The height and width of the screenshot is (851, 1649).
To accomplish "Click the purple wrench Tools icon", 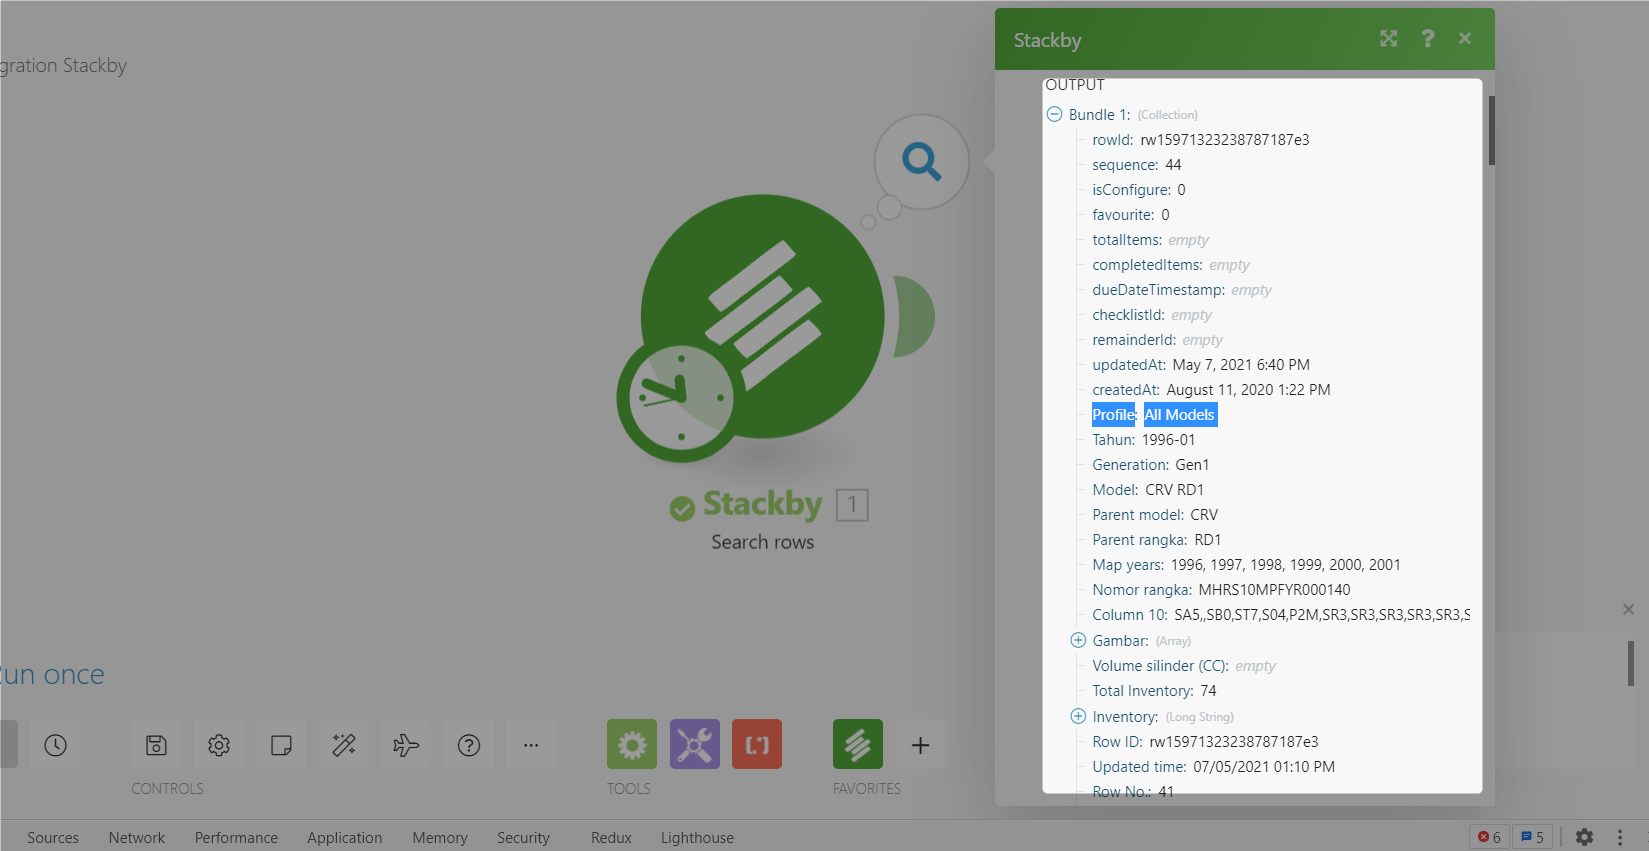I will click(695, 745).
